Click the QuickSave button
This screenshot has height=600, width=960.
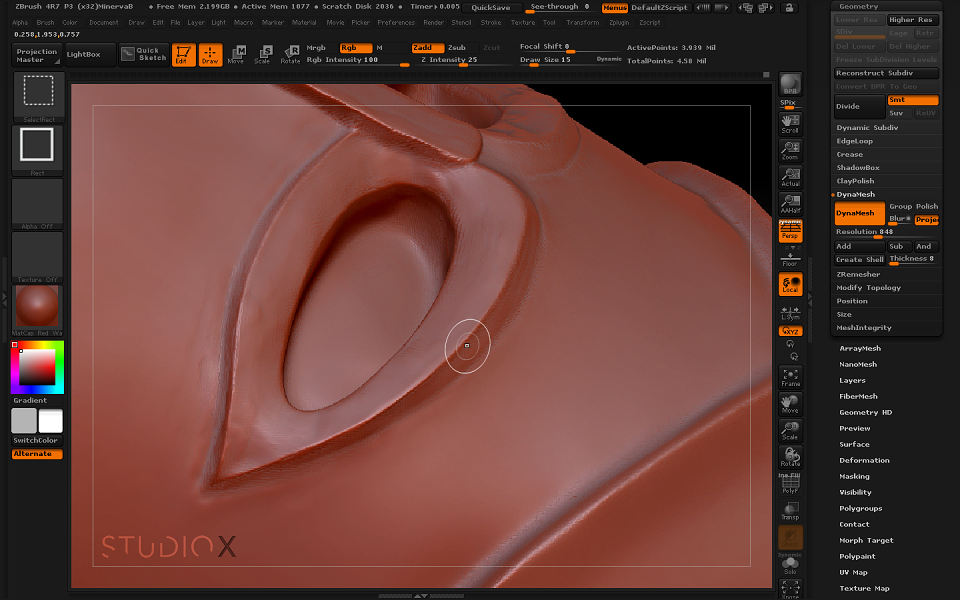click(490, 8)
